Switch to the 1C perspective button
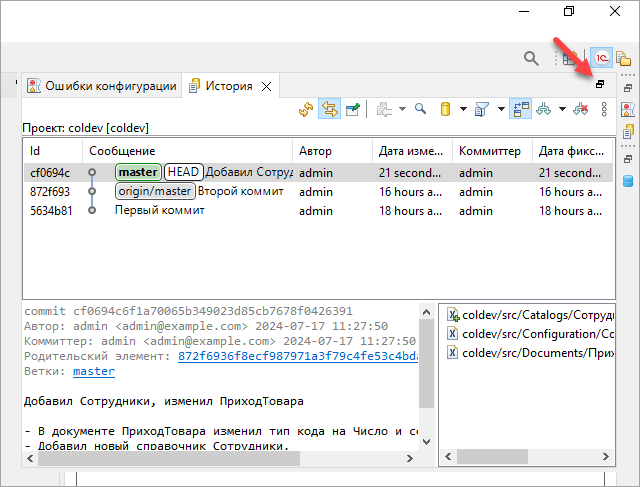The height and width of the screenshot is (487, 640). (602, 58)
